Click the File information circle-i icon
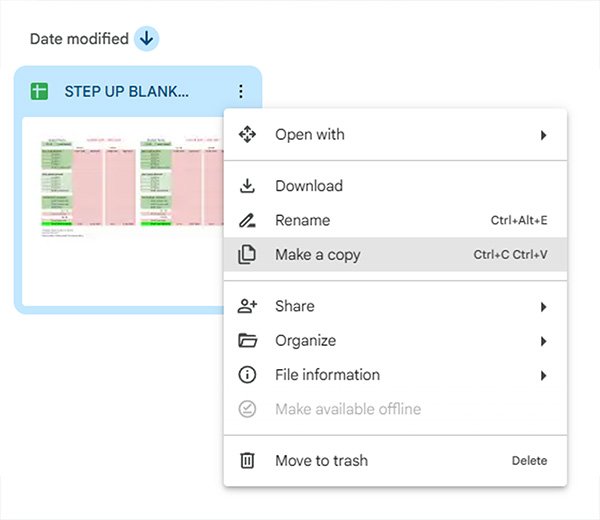The height and width of the screenshot is (520, 600). 247,375
